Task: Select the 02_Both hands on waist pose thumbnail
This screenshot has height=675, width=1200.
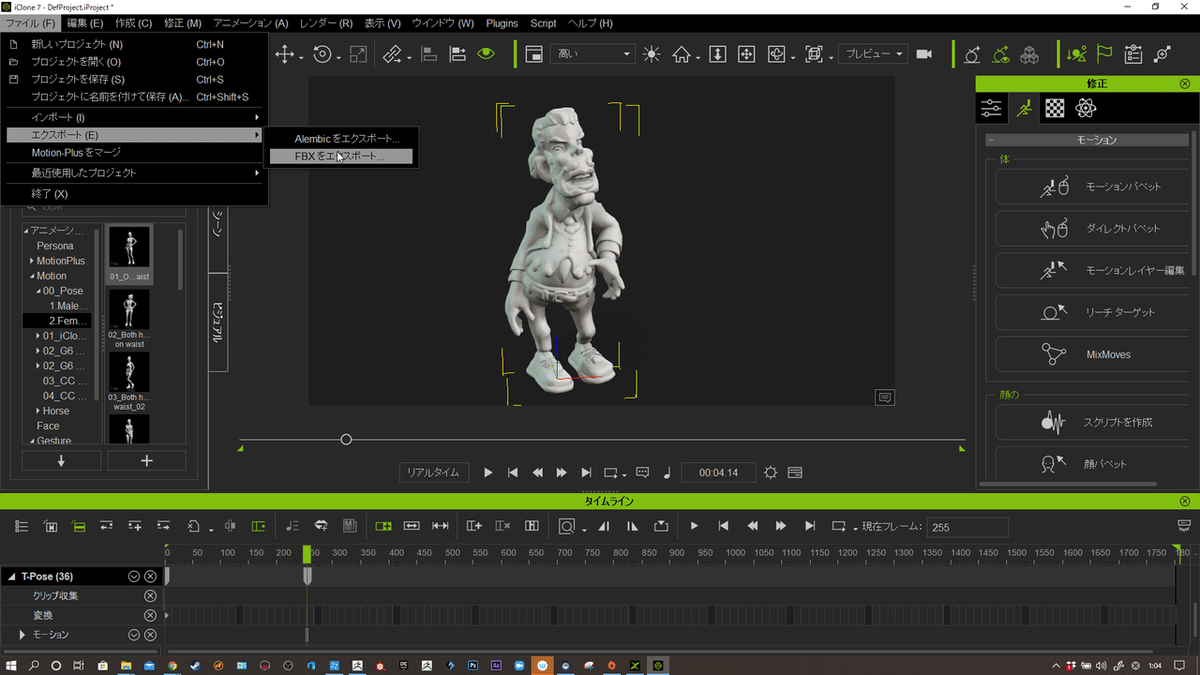Action: coord(129,310)
